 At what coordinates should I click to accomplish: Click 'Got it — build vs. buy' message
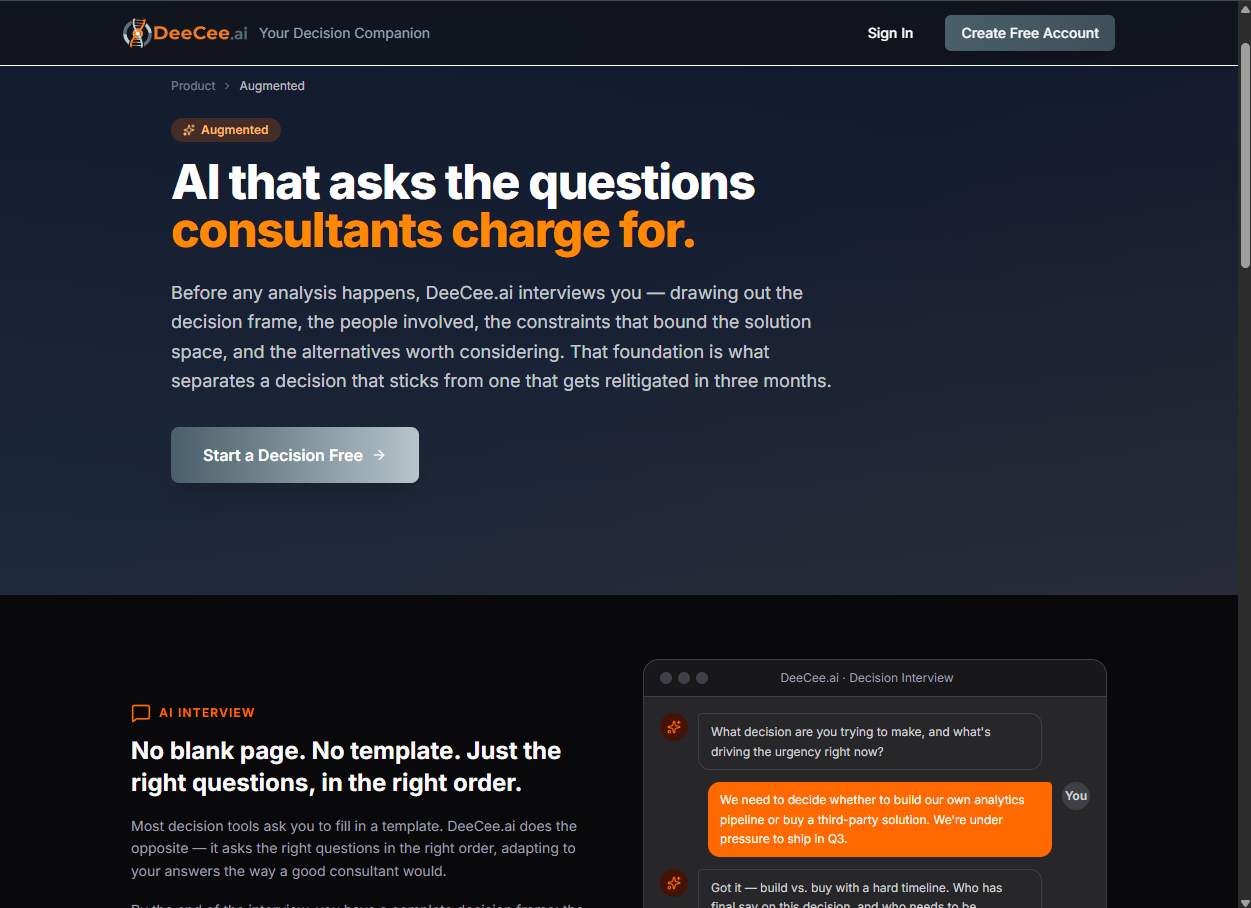[x=870, y=889]
